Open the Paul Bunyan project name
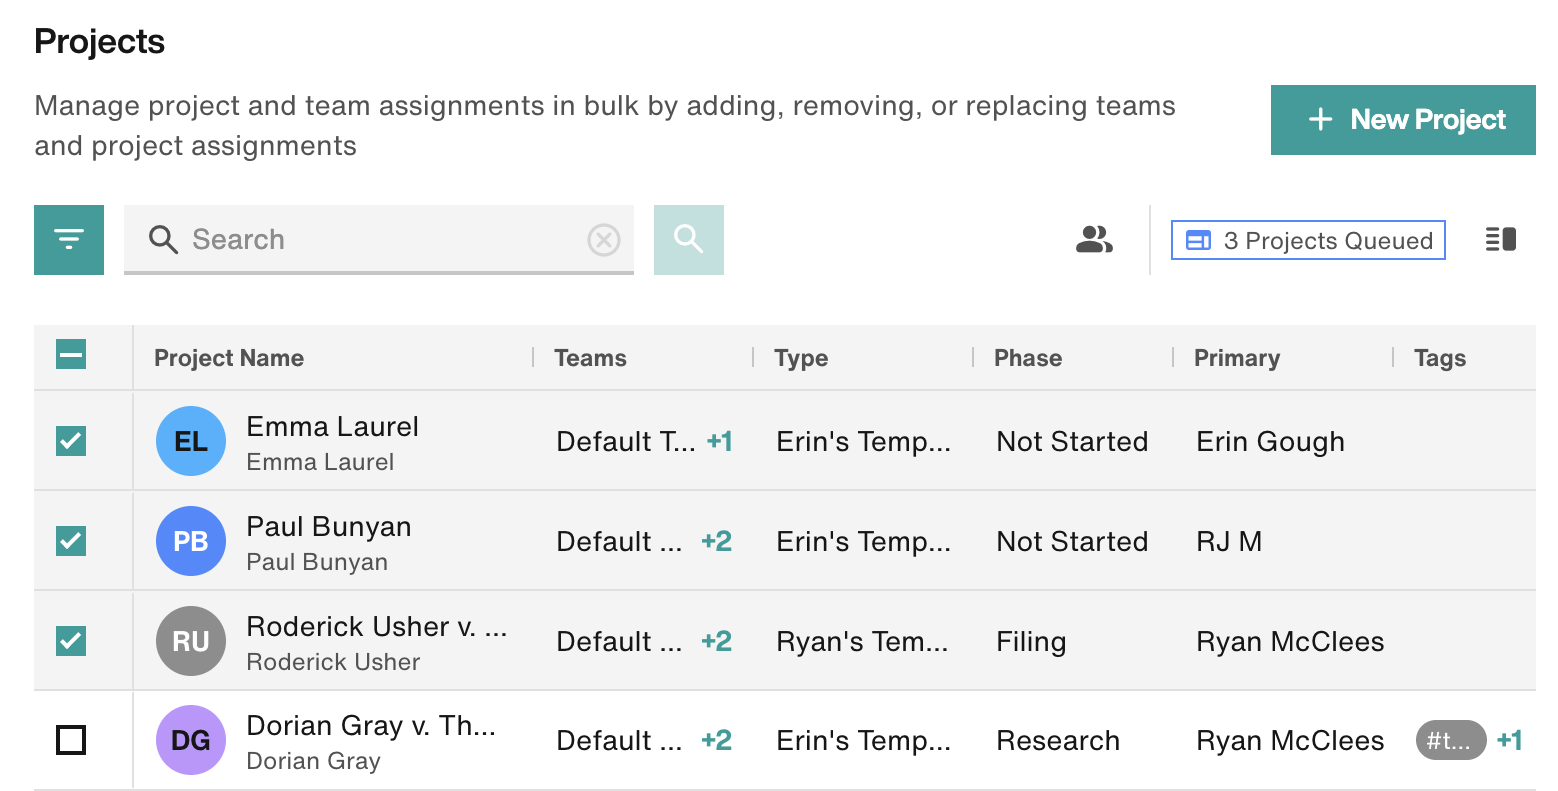 pyautogui.click(x=329, y=527)
